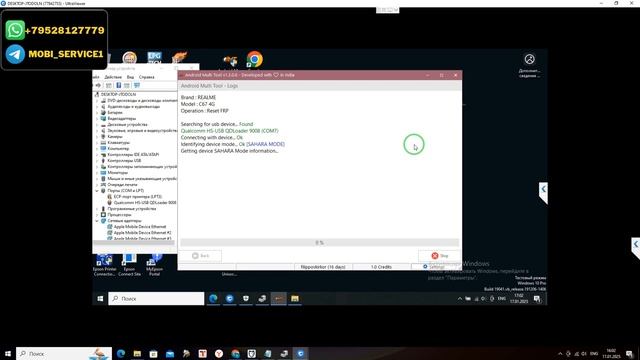The image size is (640, 360).
Task: Select Qualcomm HS-USB QDLoader 9008 in Device Manager
Action: click(145, 202)
